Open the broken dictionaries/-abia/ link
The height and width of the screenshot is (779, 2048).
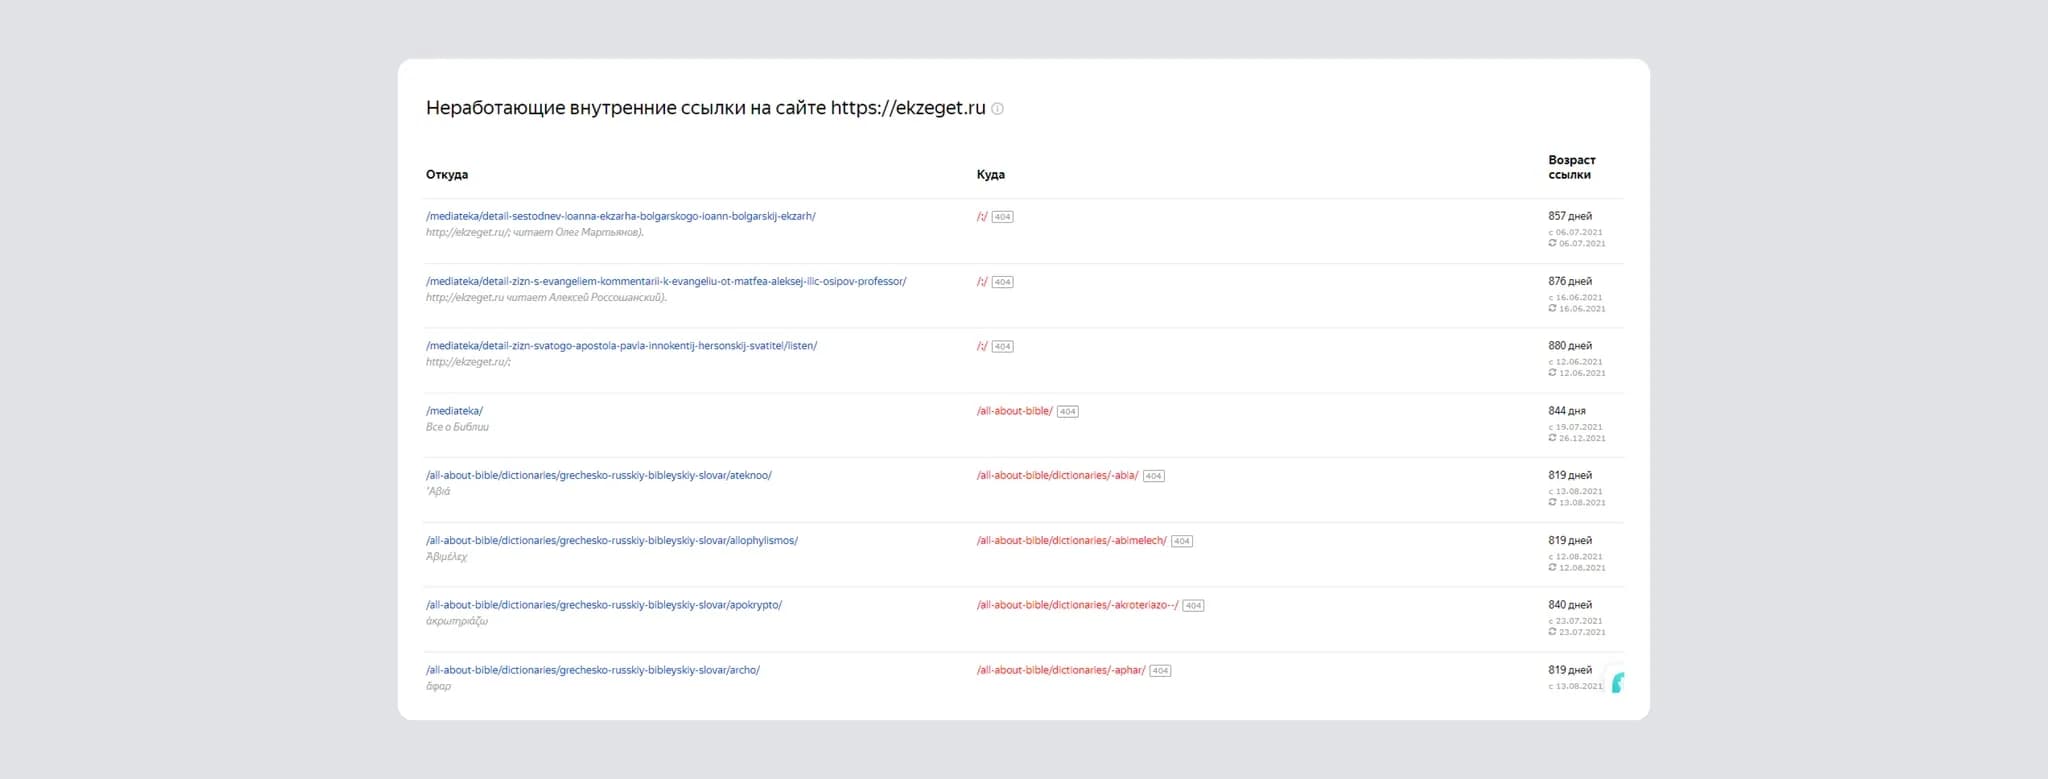click(1057, 476)
